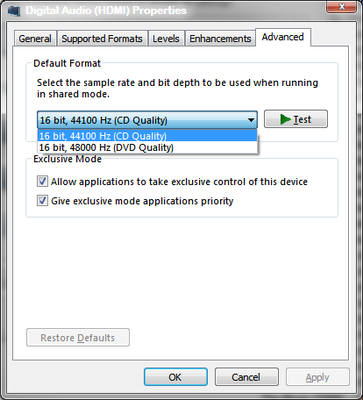Close the Digital Audio Properties window
363x400 pixels.
pos(341,7)
